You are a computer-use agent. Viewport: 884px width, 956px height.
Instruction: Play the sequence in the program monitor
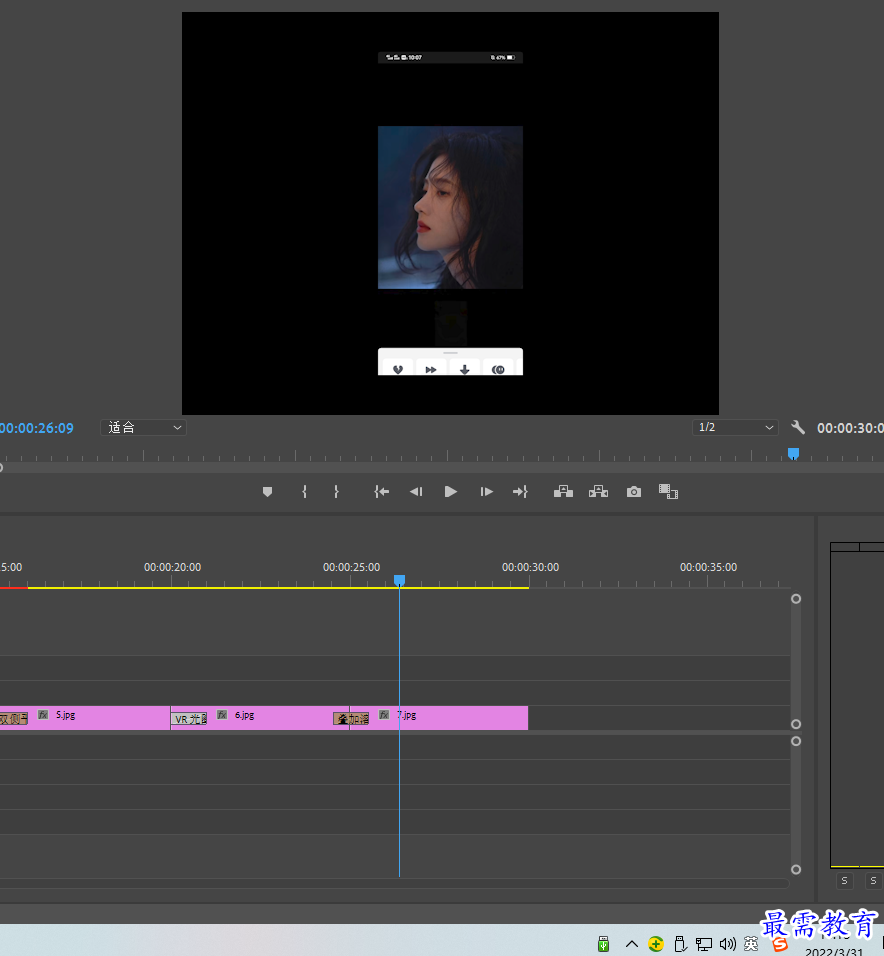(x=451, y=492)
